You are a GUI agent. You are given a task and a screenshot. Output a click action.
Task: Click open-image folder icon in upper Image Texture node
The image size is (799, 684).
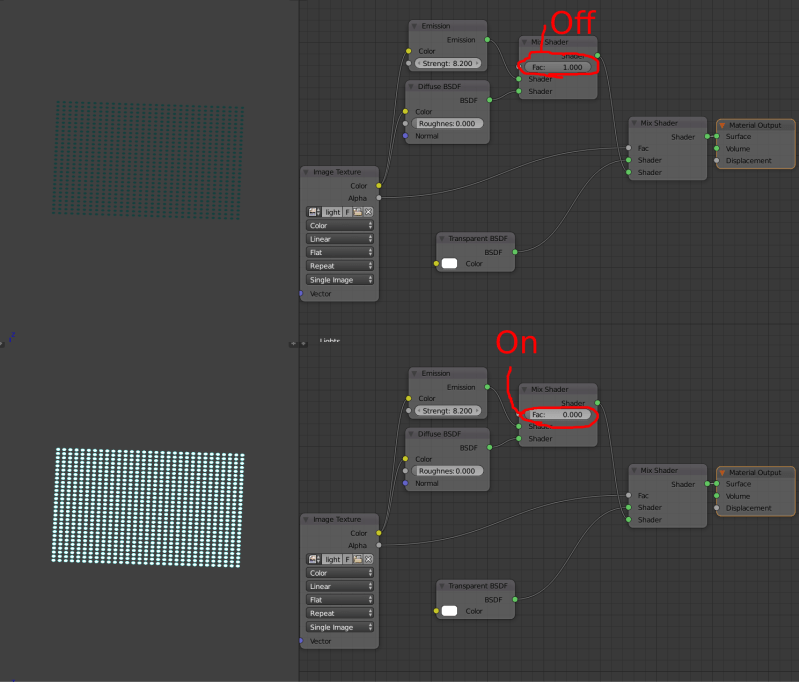[x=358, y=212]
